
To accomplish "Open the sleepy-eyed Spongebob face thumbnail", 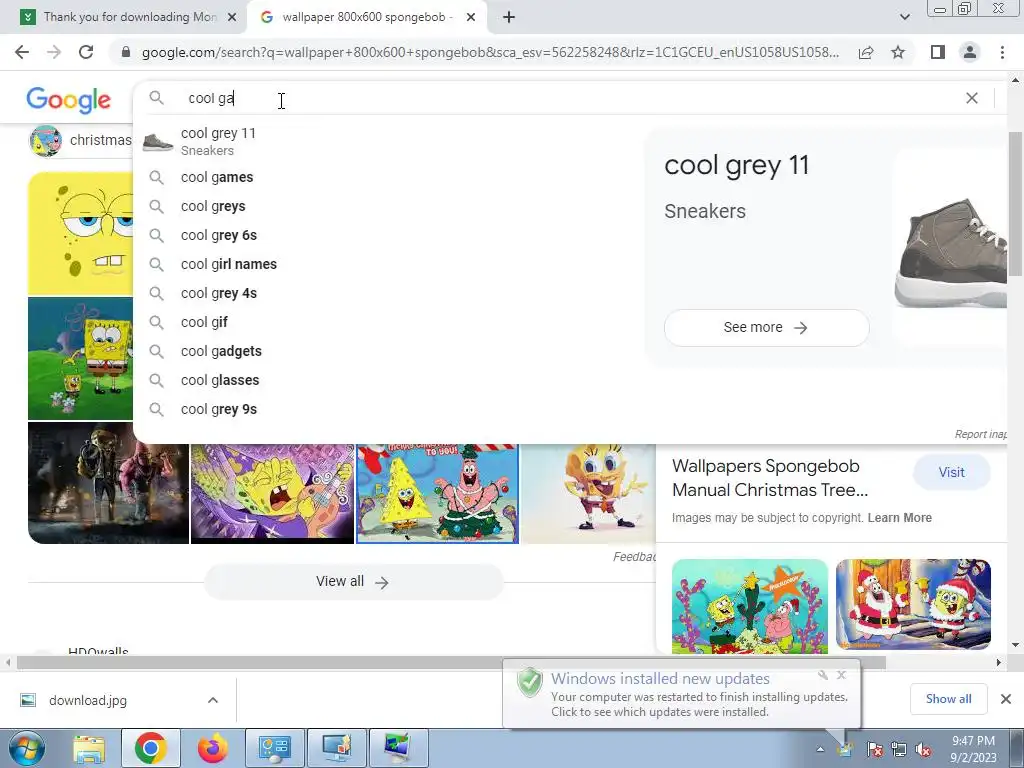I will (x=80, y=234).
